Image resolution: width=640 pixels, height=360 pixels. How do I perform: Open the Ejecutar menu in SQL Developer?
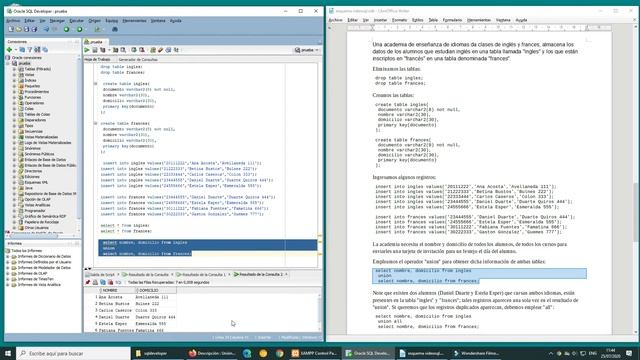(76, 21)
